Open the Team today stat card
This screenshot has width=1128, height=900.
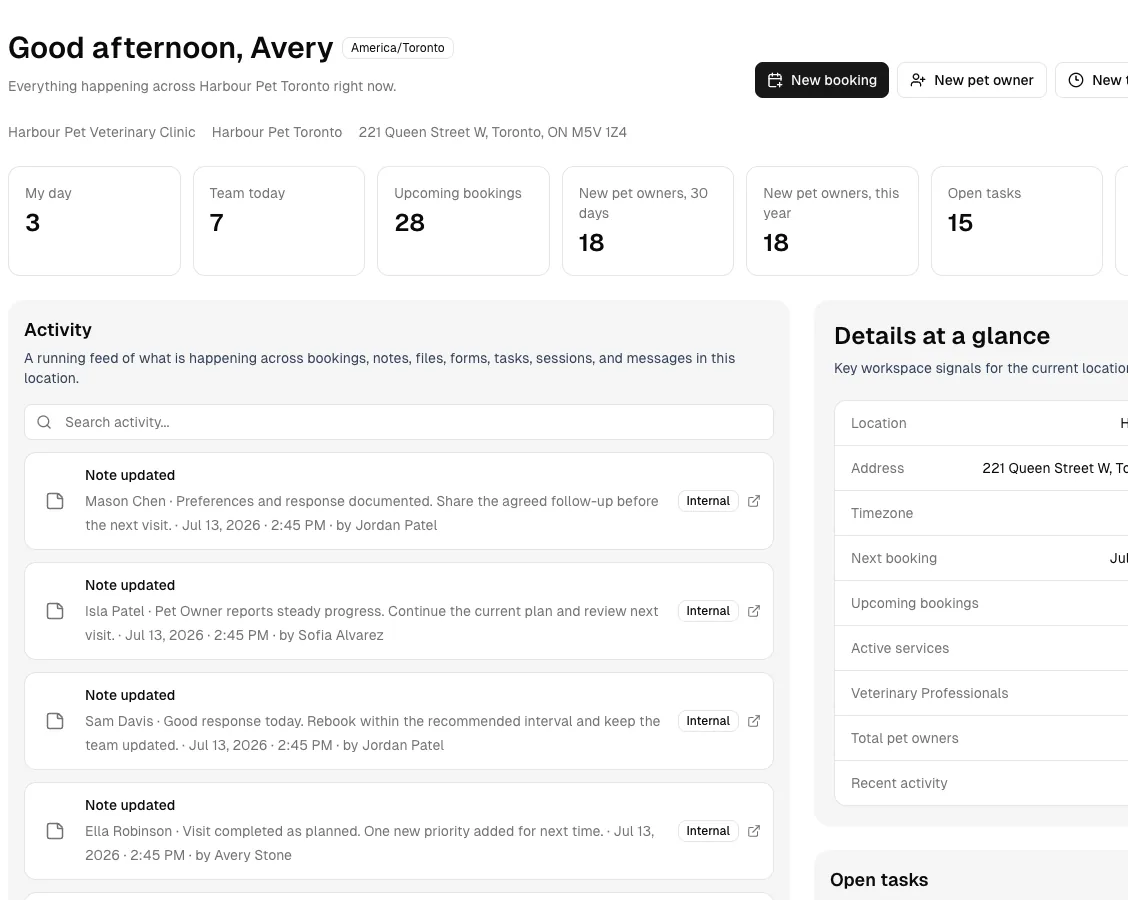point(279,221)
